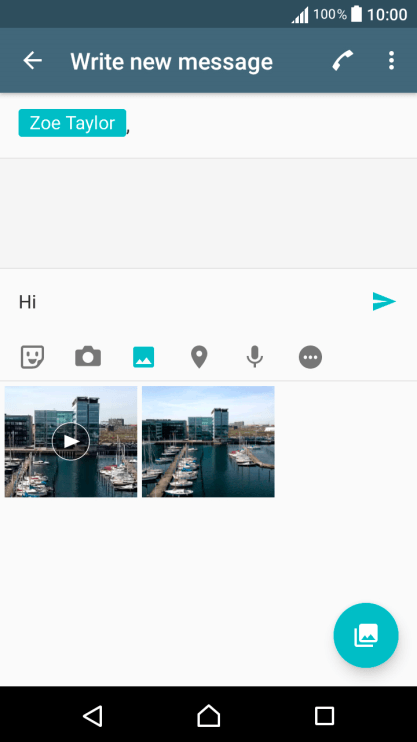Send the message with arrow icon
This screenshot has width=417, height=742.
tap(384, 301)
